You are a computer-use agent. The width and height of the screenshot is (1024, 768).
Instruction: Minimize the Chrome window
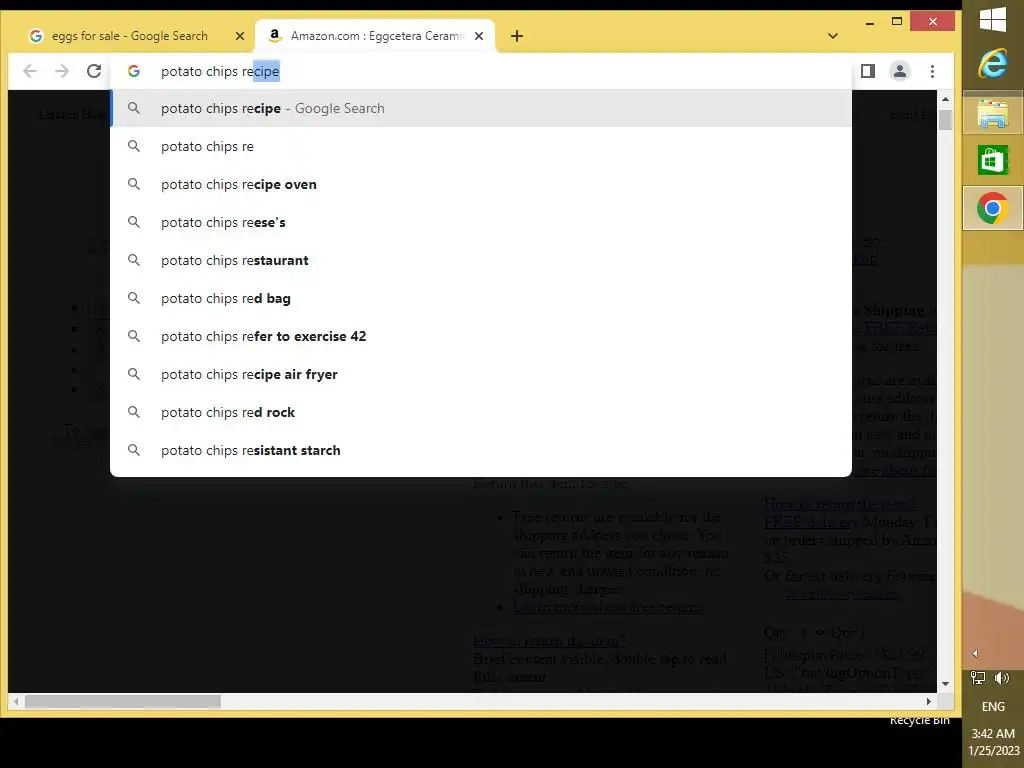click(x=870, y=22)
